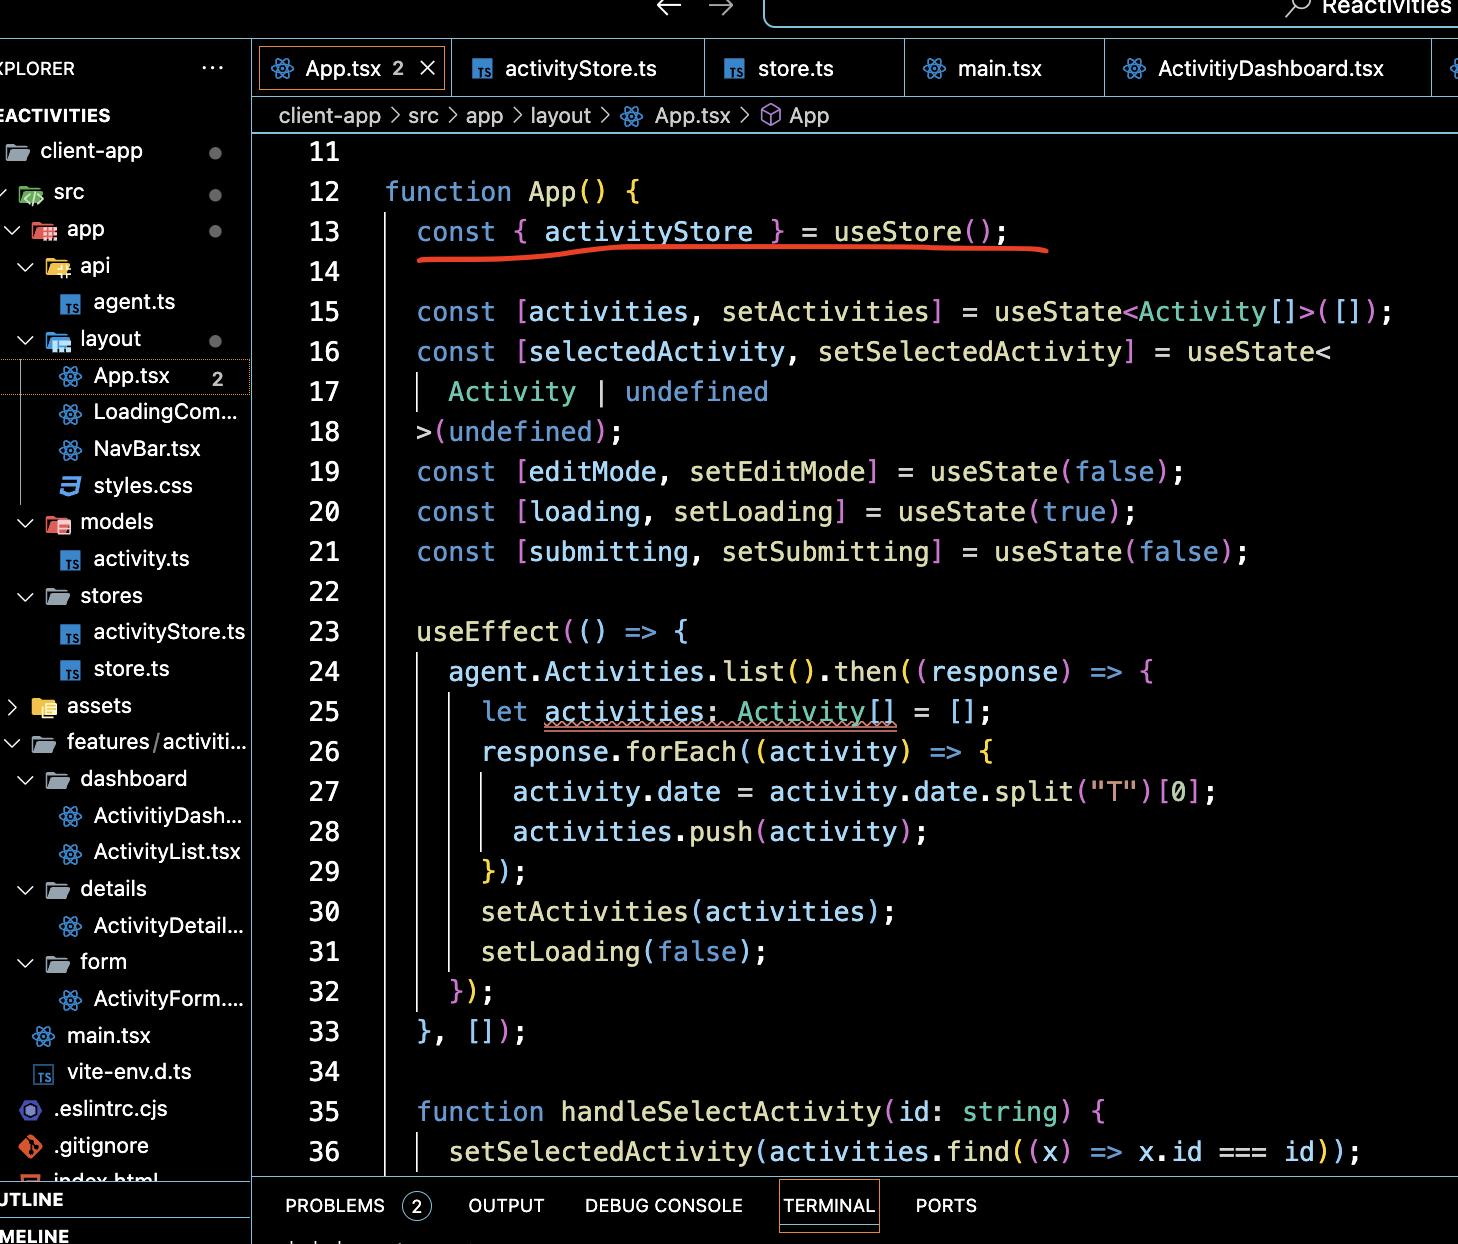Switch to the ActivitiyDashboard.tsx editor tab

point(1268,68)
